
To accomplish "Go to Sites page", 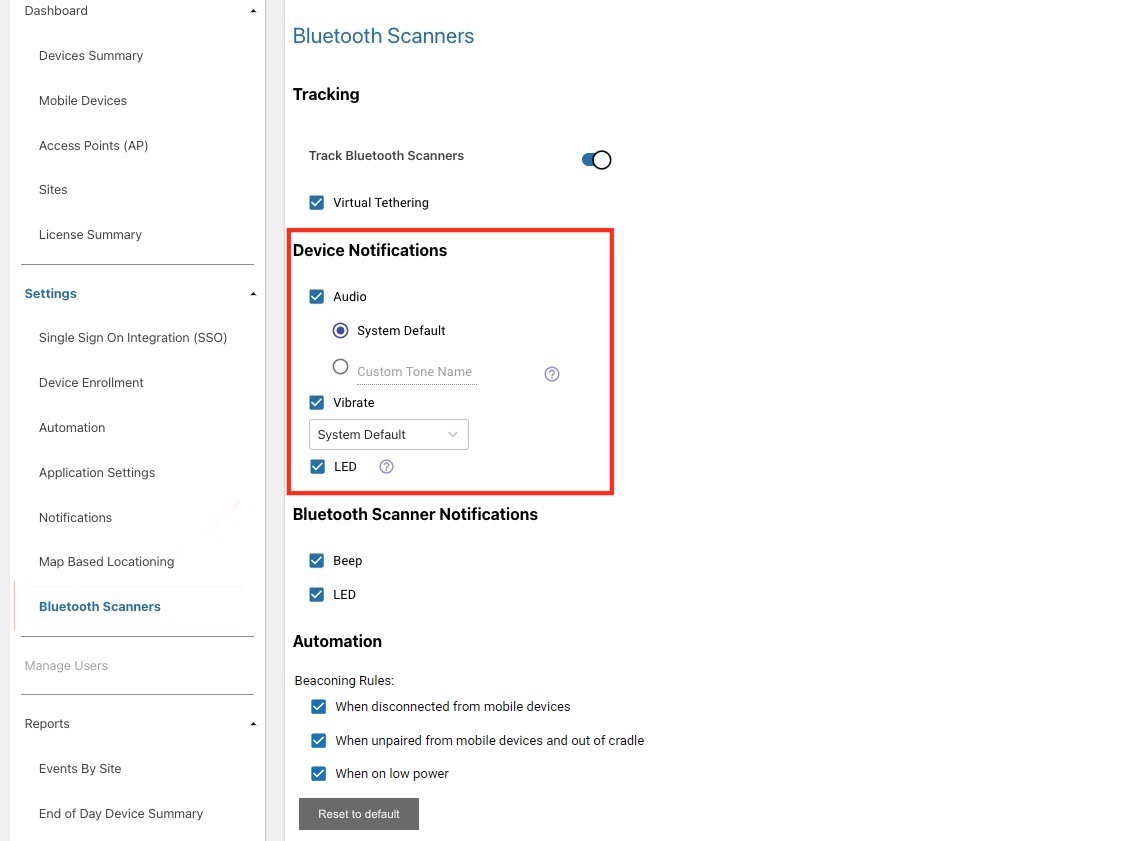I will (x=53, y=190).
